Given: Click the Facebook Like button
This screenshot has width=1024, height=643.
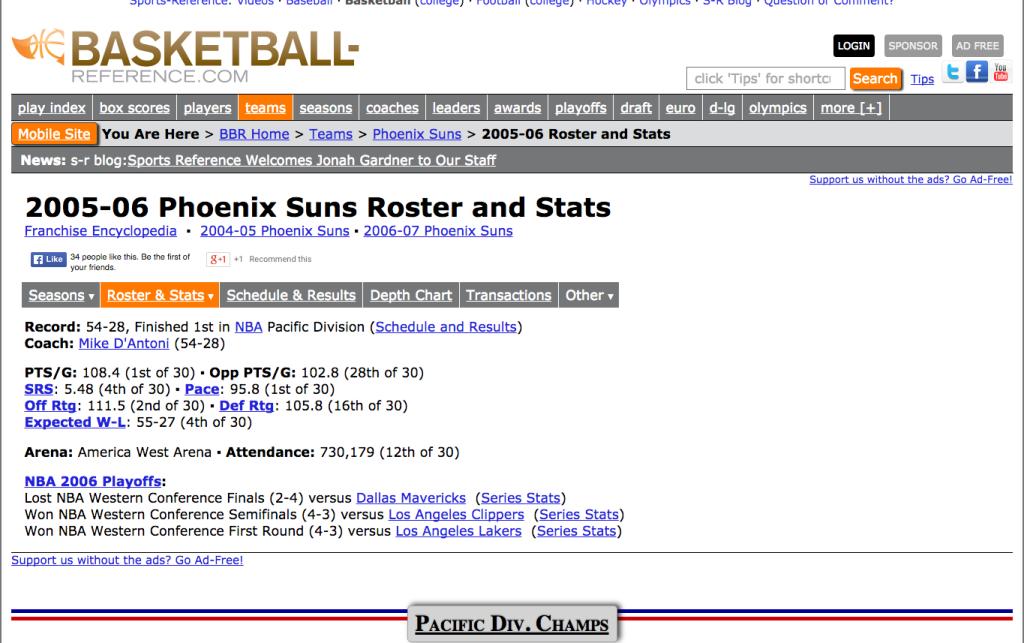Looking at the screenshot, I should (48, 259).
